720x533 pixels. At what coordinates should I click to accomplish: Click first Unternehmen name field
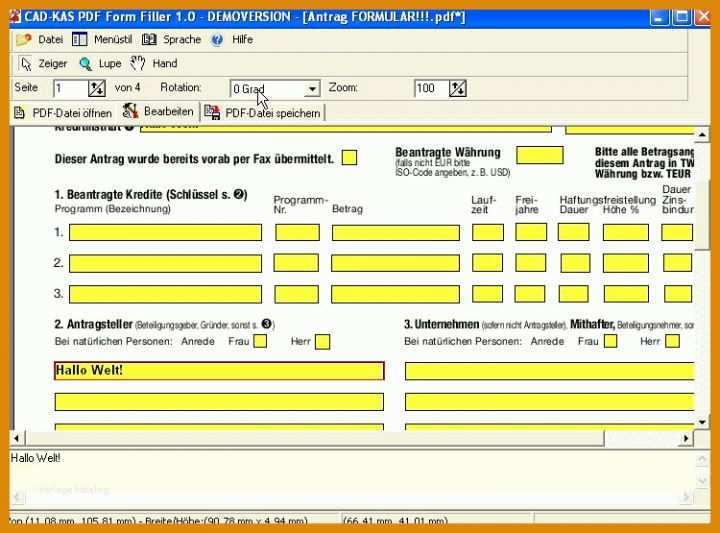549,371
